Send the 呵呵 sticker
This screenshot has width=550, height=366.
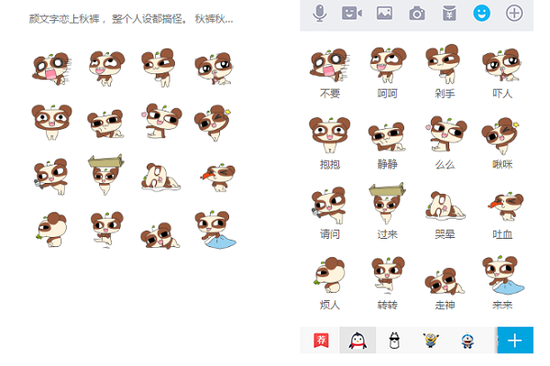388,65
